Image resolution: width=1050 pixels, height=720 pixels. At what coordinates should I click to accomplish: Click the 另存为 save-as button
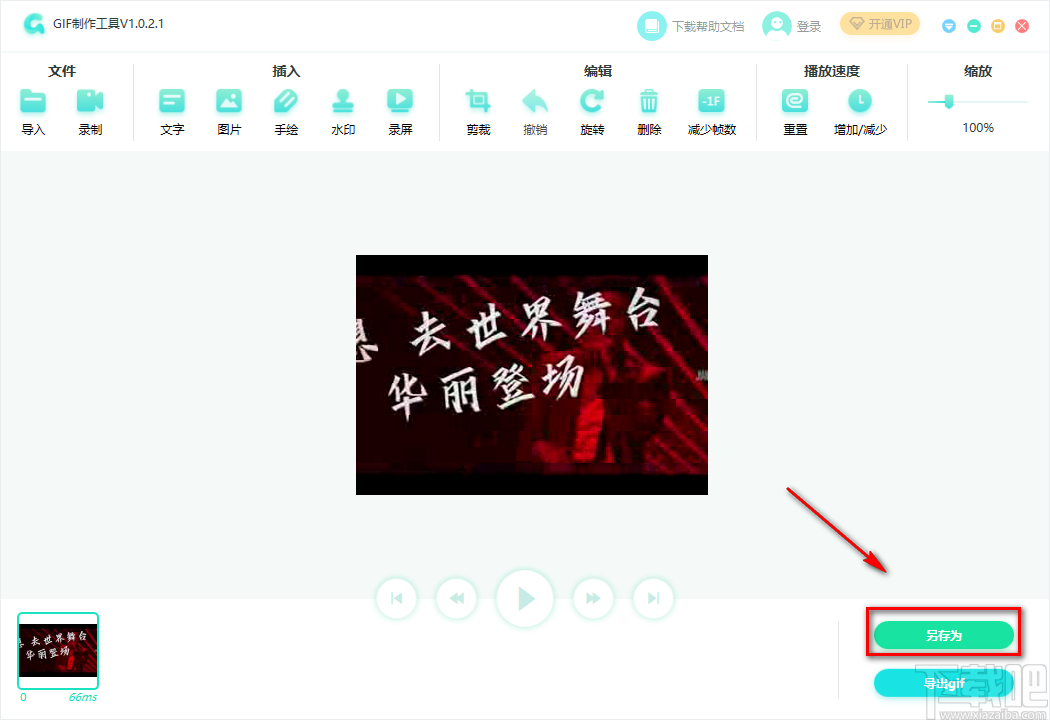pos(943,634)
